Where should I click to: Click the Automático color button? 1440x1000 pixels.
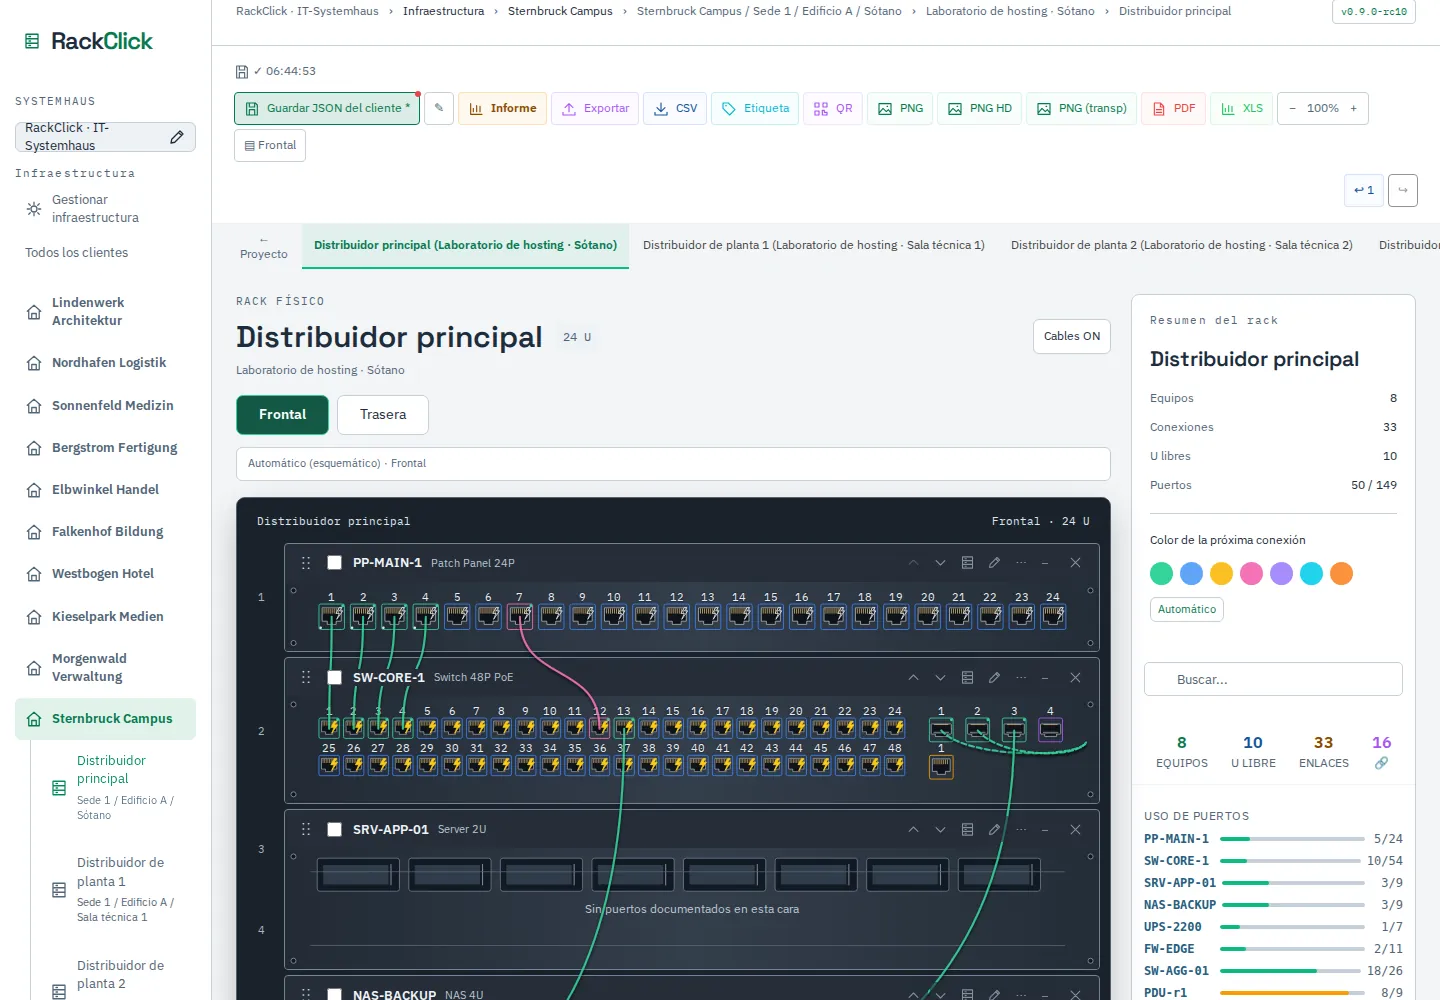tap(1187, 609)
